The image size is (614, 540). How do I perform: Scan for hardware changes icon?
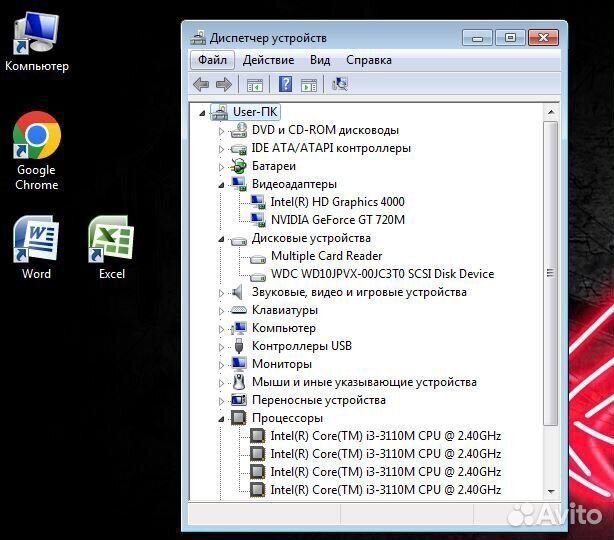click(340, 84)
